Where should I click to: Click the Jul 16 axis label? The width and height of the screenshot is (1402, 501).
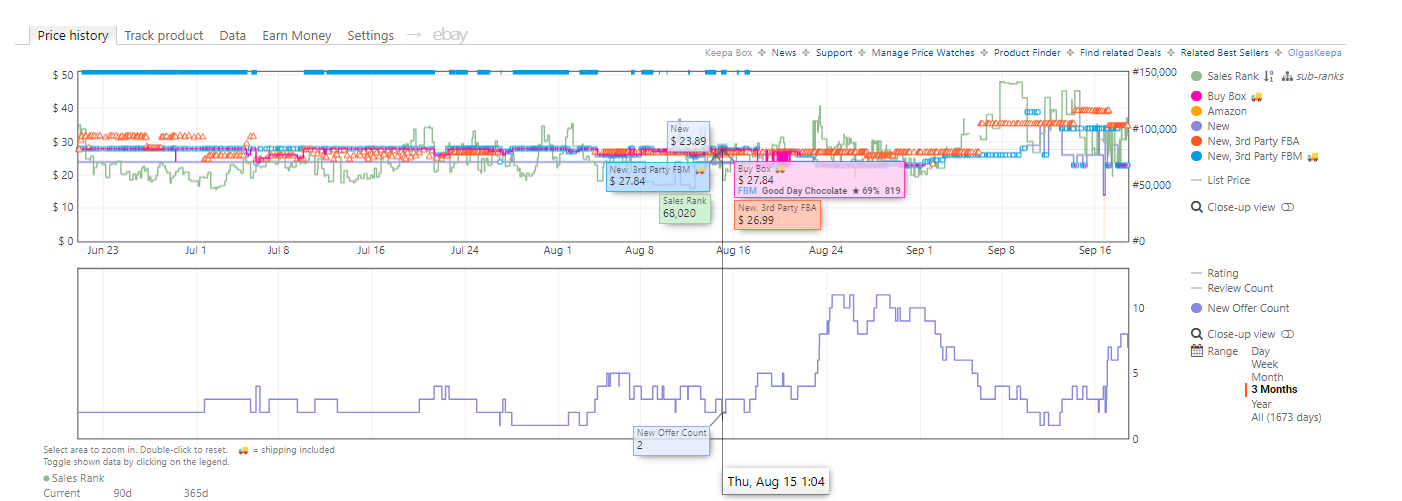[370, 250]
